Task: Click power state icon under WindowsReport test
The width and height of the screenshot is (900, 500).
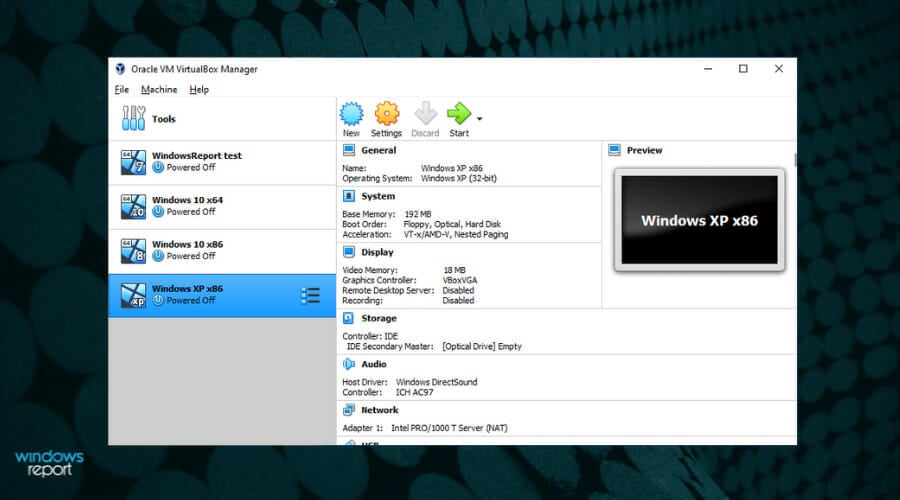Action: tap(158, 168)
